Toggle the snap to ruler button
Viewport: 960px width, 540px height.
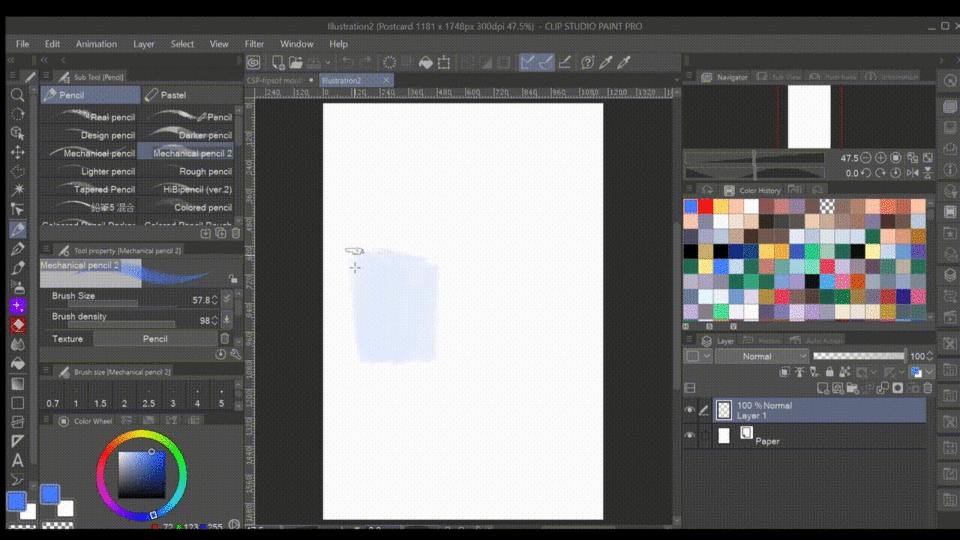coord(527,63)
